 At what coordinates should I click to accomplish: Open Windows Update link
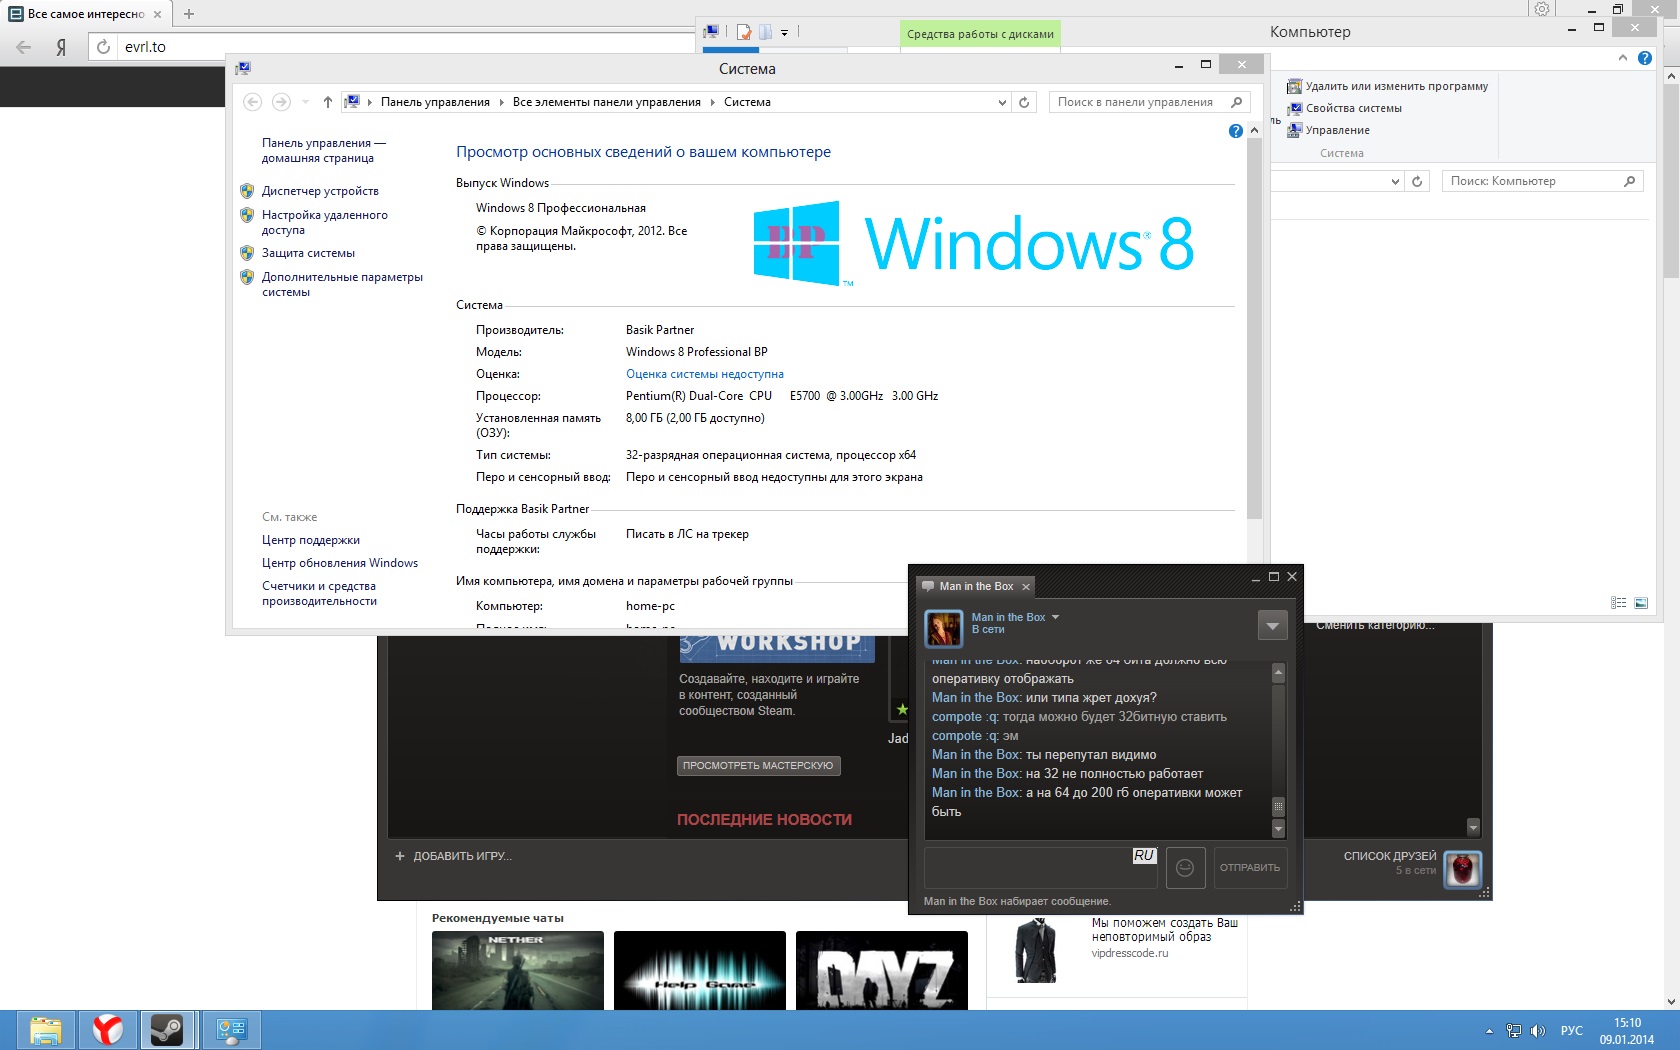pos(340,563)
